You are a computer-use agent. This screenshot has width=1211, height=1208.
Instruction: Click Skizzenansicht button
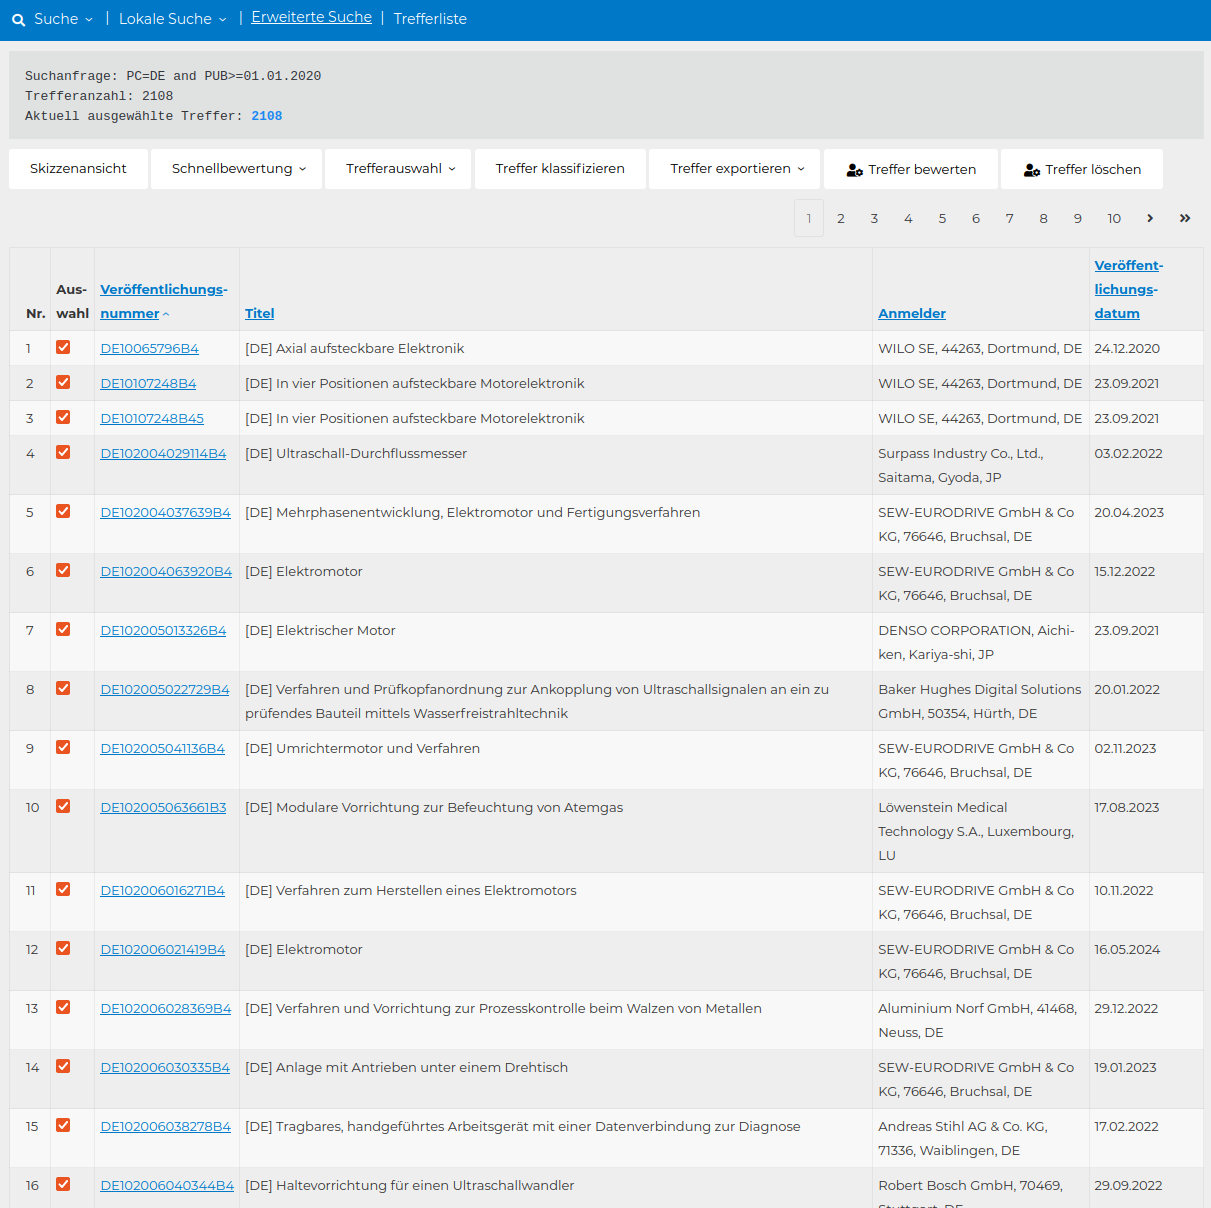(78, 169)
